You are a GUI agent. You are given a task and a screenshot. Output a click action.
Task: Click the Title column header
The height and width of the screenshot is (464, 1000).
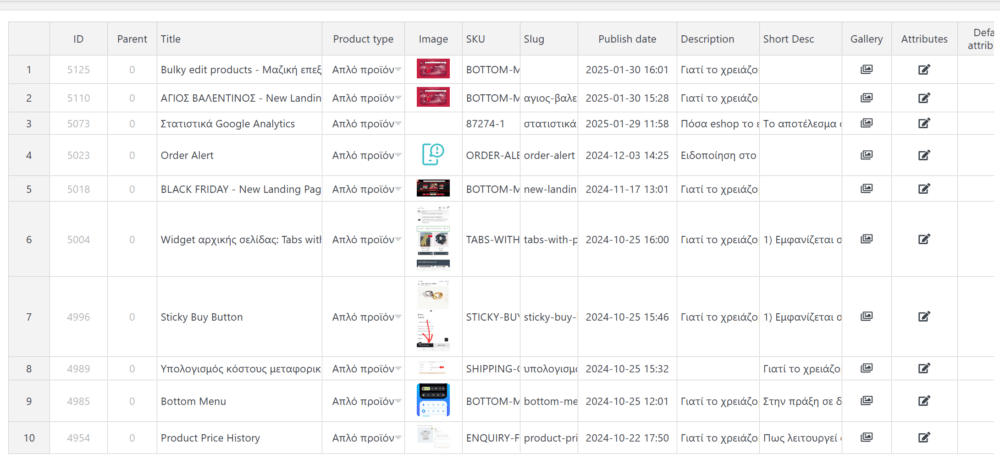(170, 39)
